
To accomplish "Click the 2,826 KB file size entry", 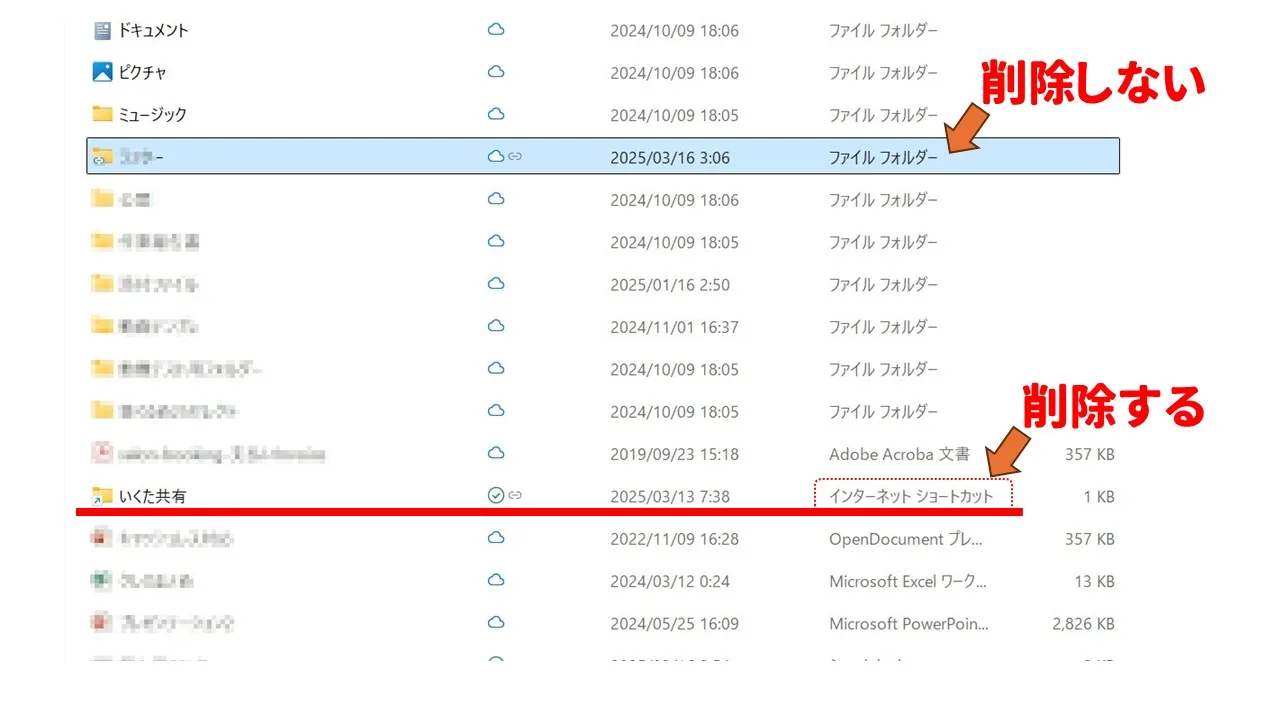I will tap(1083, 624).
